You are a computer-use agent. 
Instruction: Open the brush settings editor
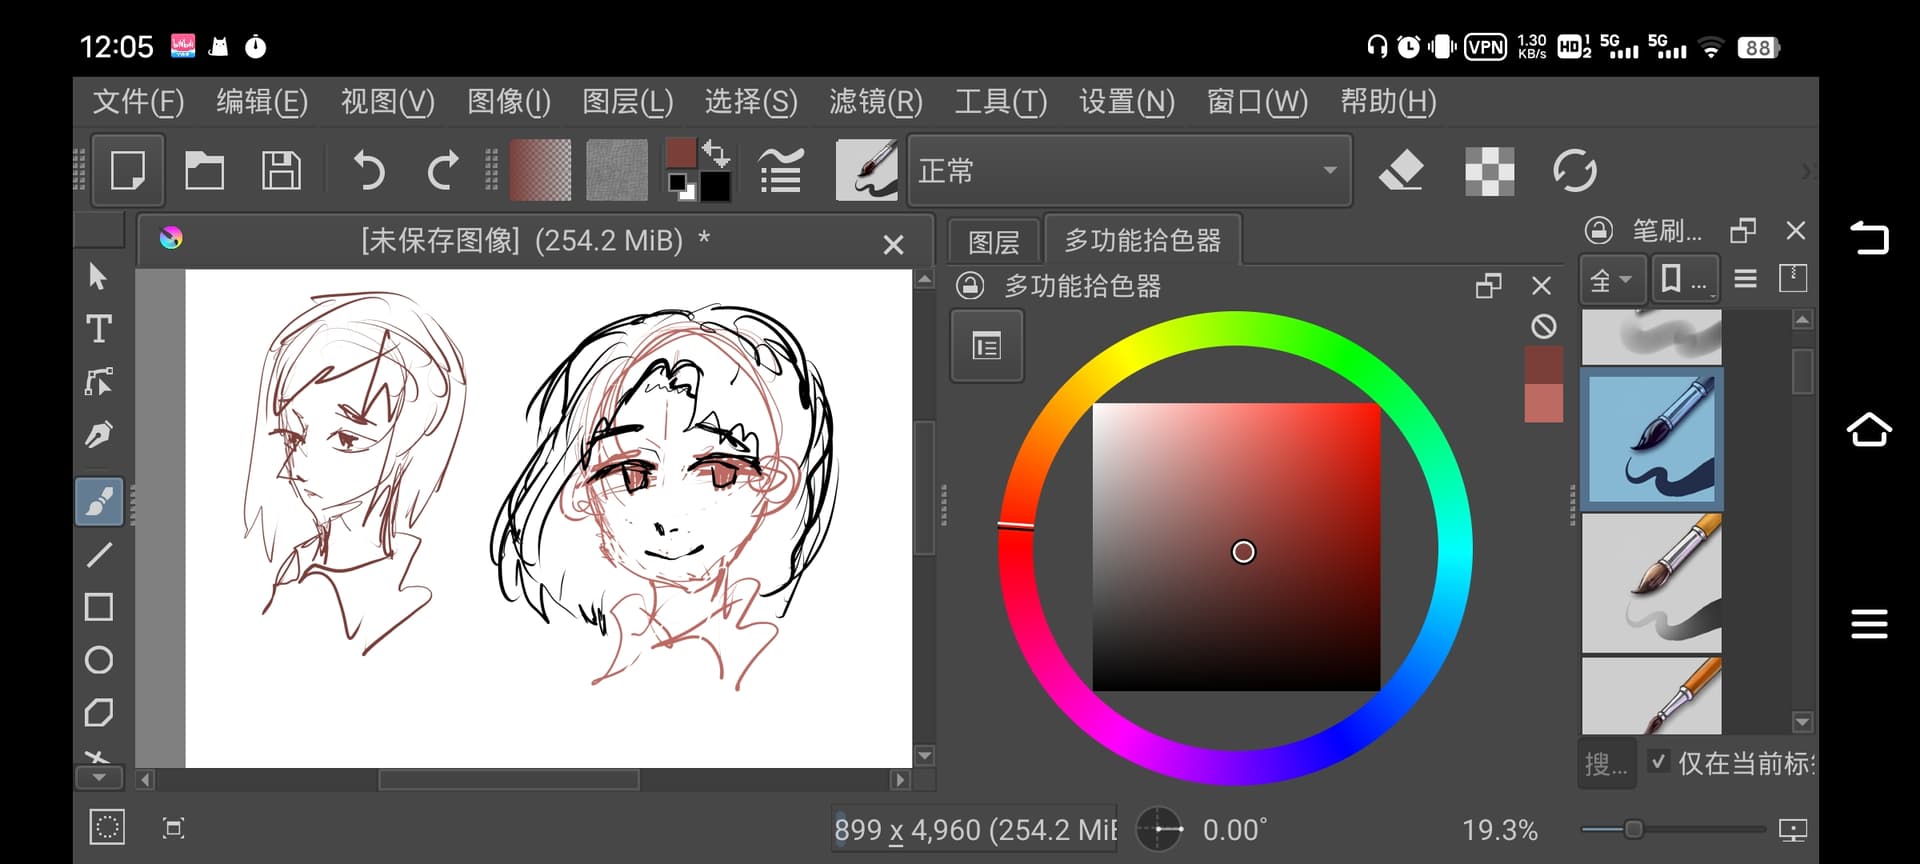781,170
